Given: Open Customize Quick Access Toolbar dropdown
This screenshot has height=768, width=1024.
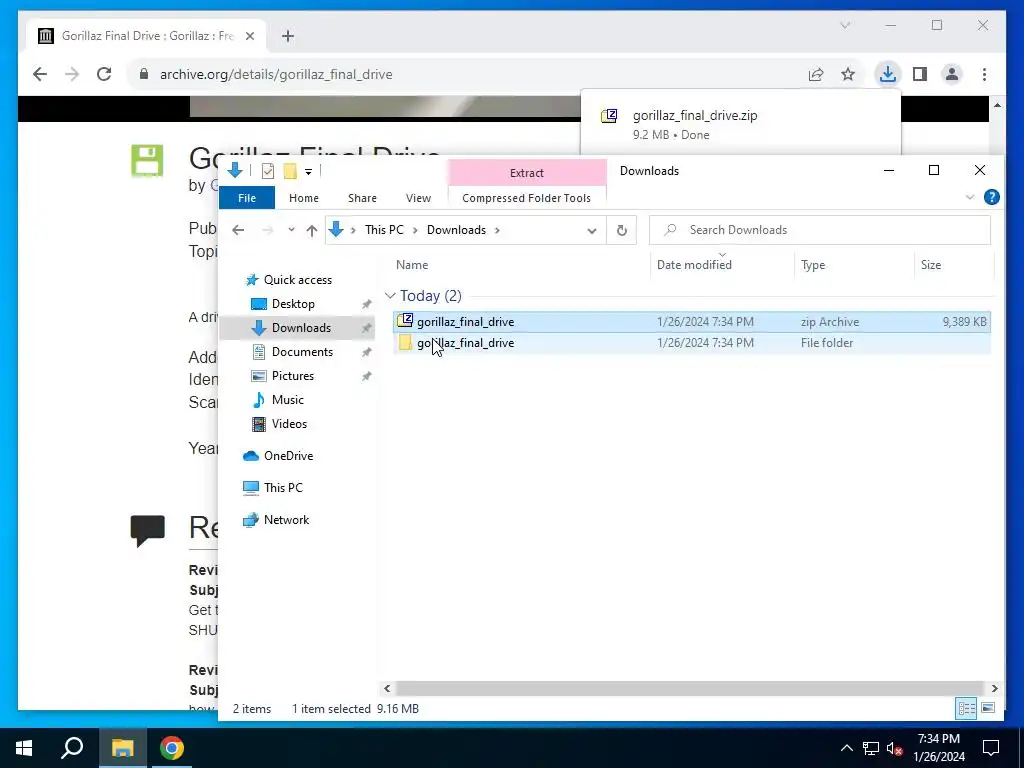Looking at the screenshot, I should pos(308,172).
